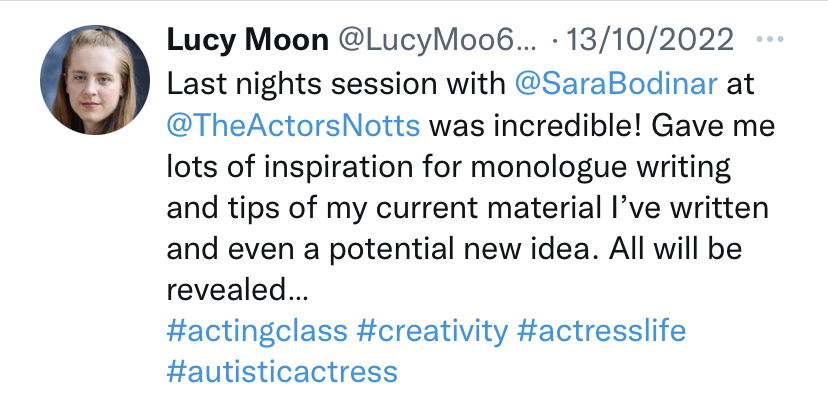Click the words "Last nights session with"
Viewport: 828px width, 404px height.
pyautogui.click(x=334, y=84)
